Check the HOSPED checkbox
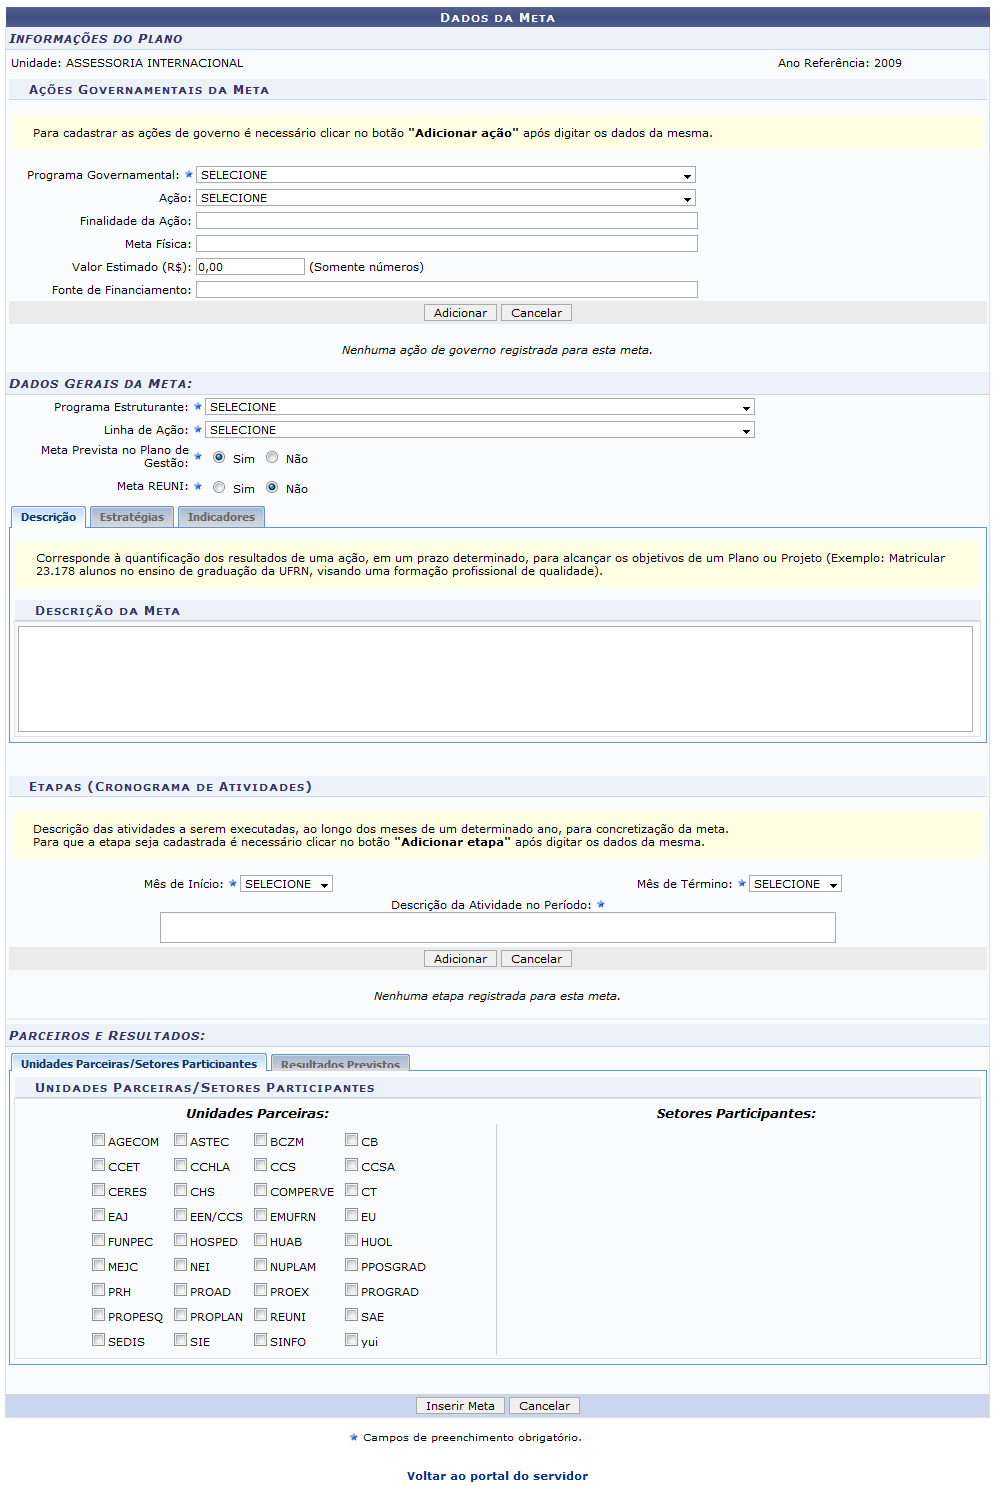This screenshot has height=1488, width=996. point(180,1239)
